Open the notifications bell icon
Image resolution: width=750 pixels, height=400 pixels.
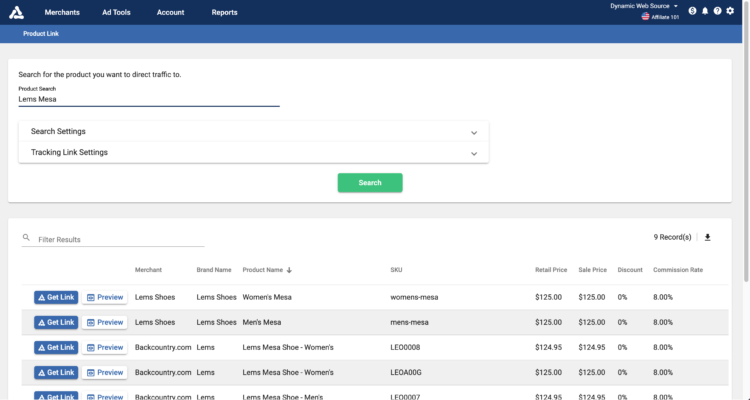[705, 11]
